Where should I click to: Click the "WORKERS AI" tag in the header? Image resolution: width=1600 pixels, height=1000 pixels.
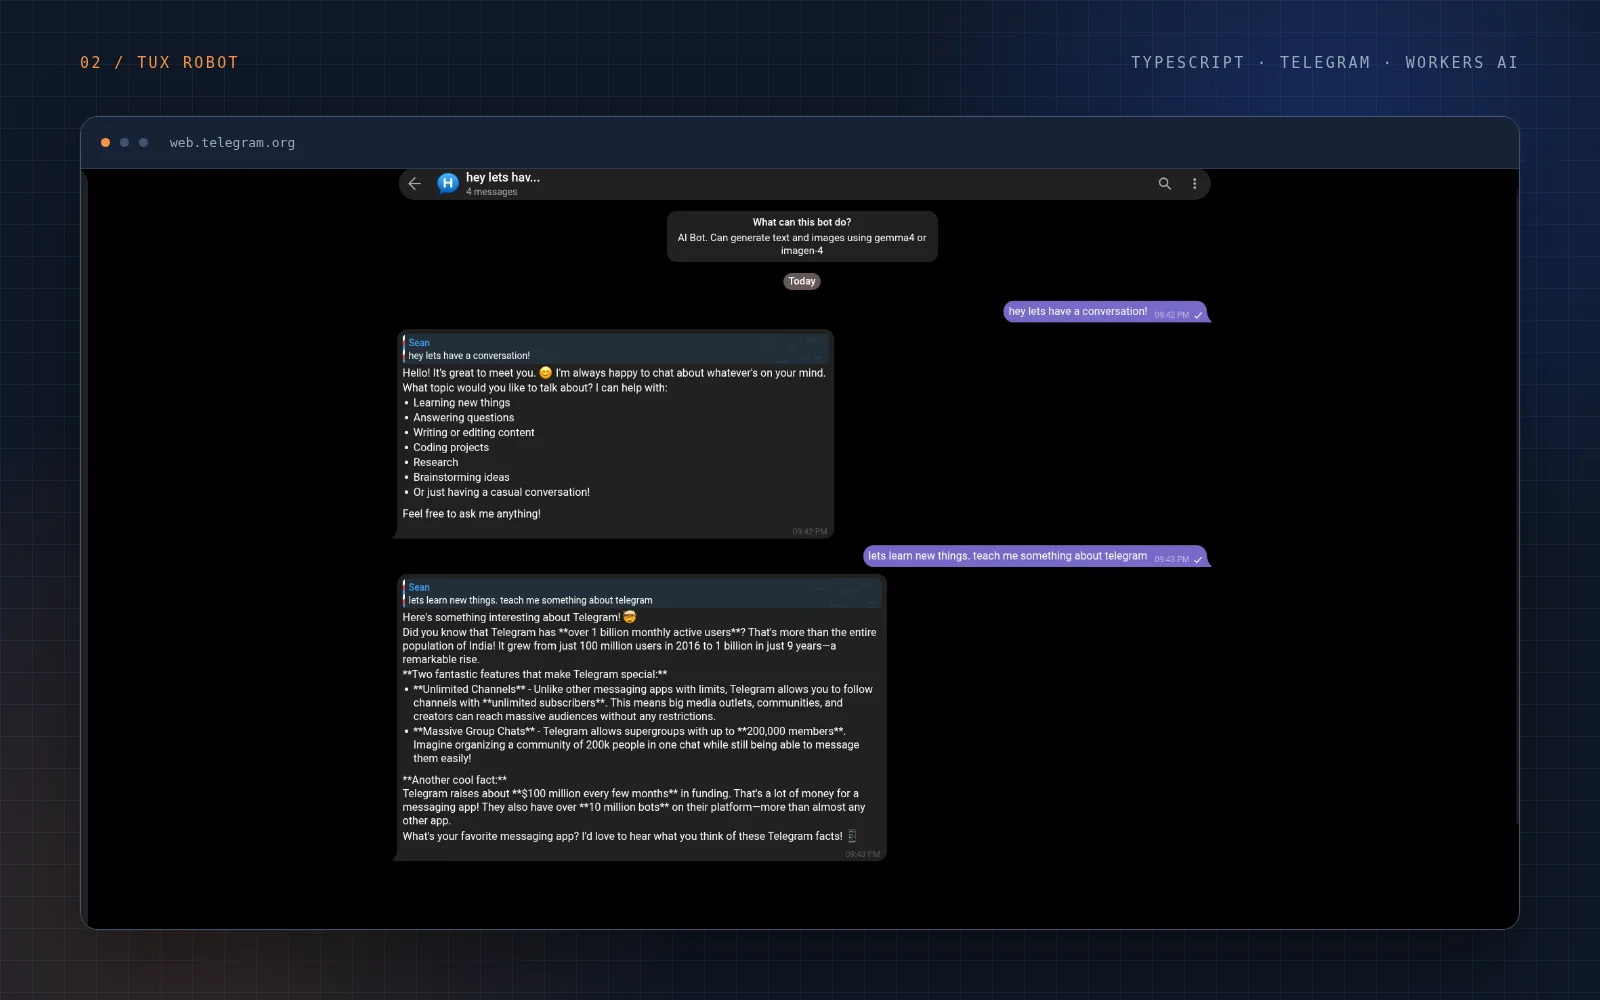click(1461, 62)
